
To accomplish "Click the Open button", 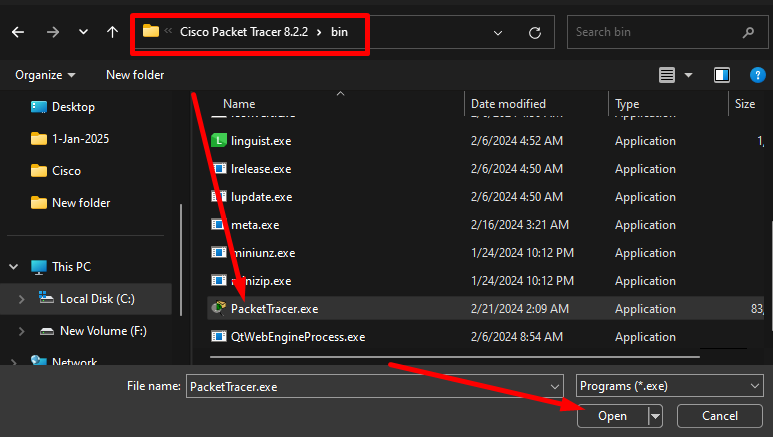I will pos(612,416).
